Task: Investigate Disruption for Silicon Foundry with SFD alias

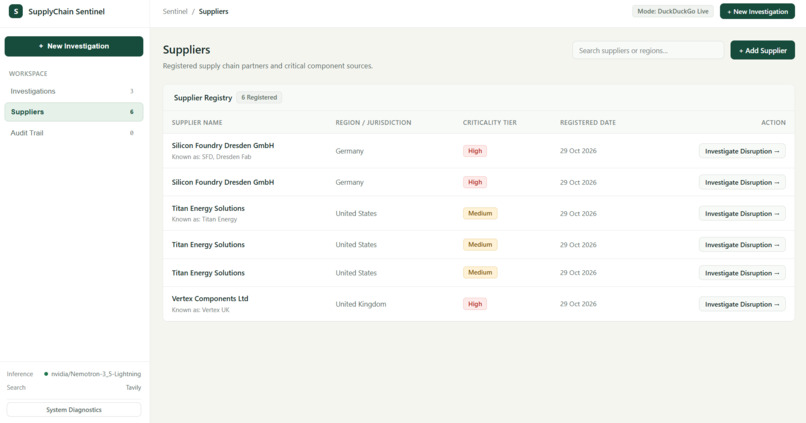Action: pos(742,151)
